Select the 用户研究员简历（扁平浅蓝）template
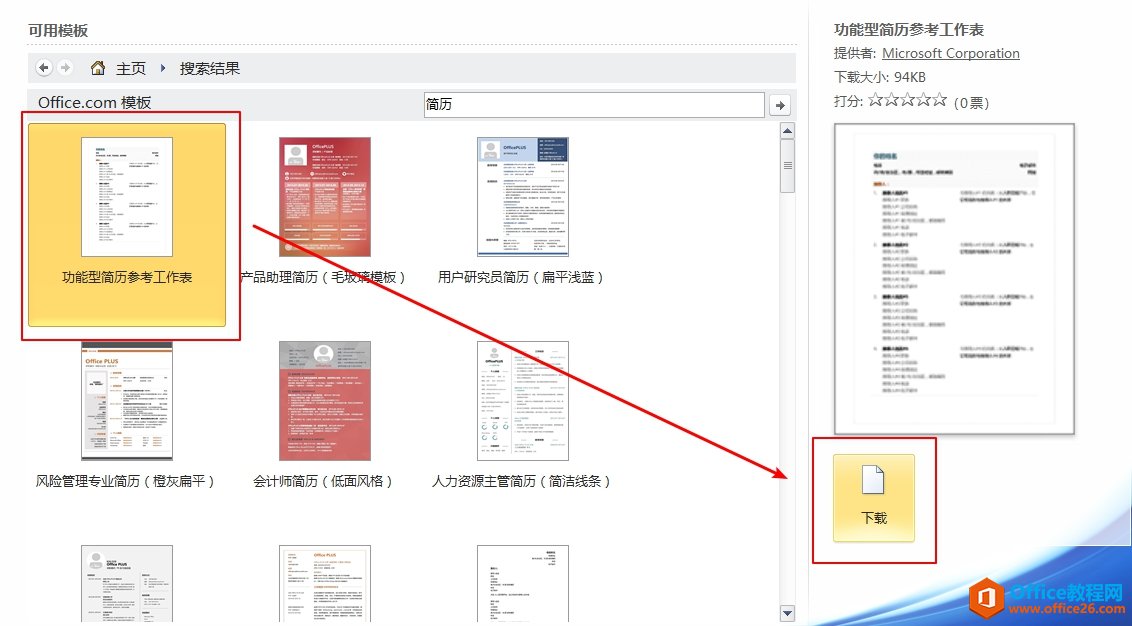This screenshot has height=626, width=1132. coord(523,196)
